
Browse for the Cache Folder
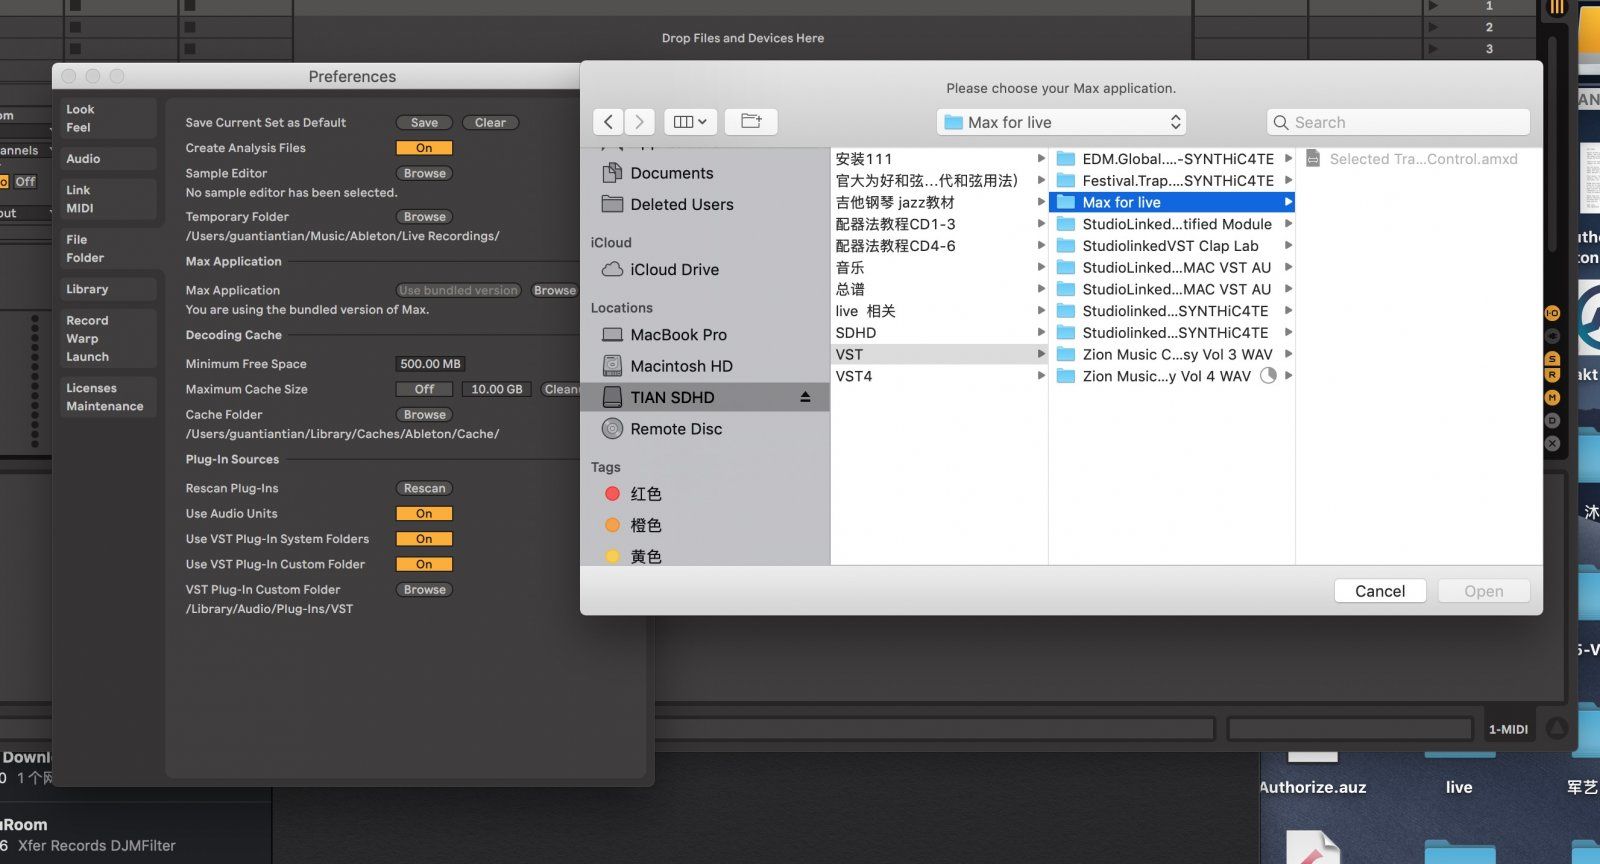pos(425,415)
